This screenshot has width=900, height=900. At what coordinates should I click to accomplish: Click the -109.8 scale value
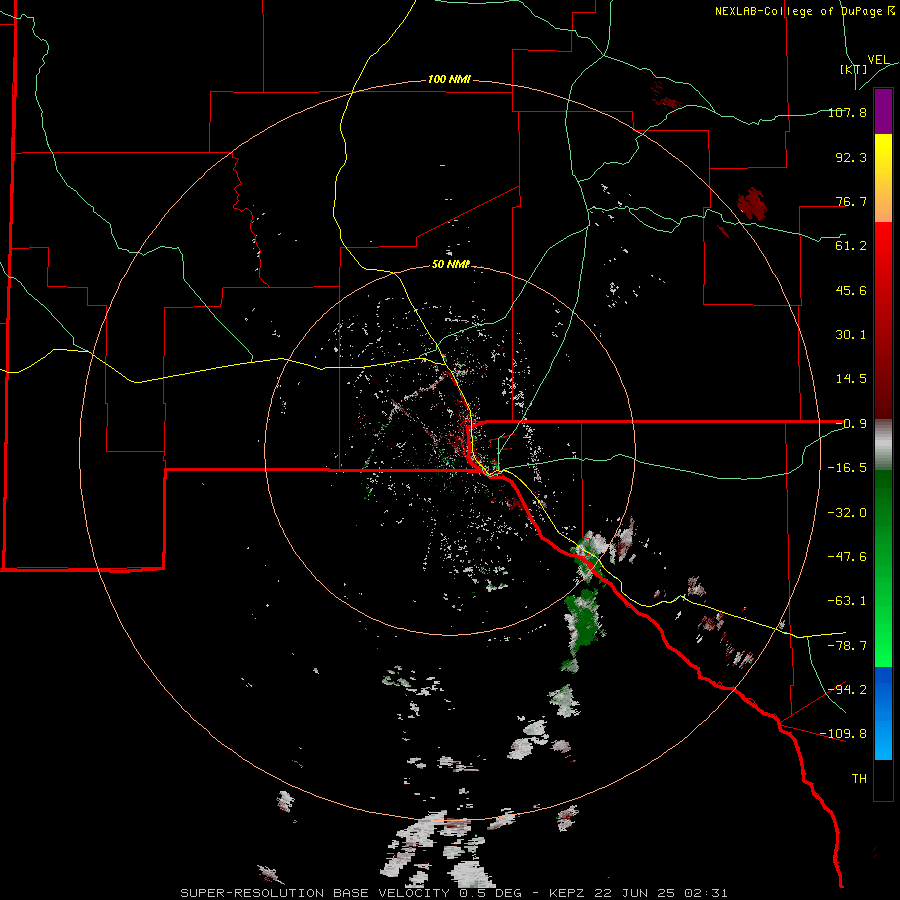[x=844, y=734]
